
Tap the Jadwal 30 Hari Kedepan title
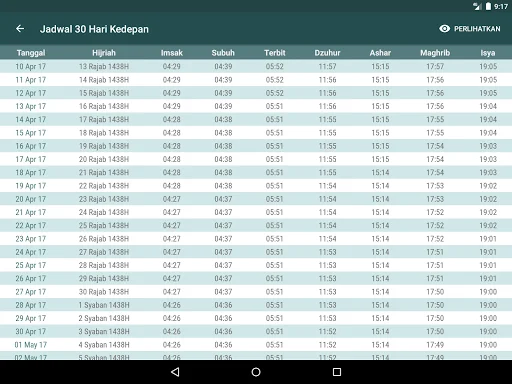point(94,29)
